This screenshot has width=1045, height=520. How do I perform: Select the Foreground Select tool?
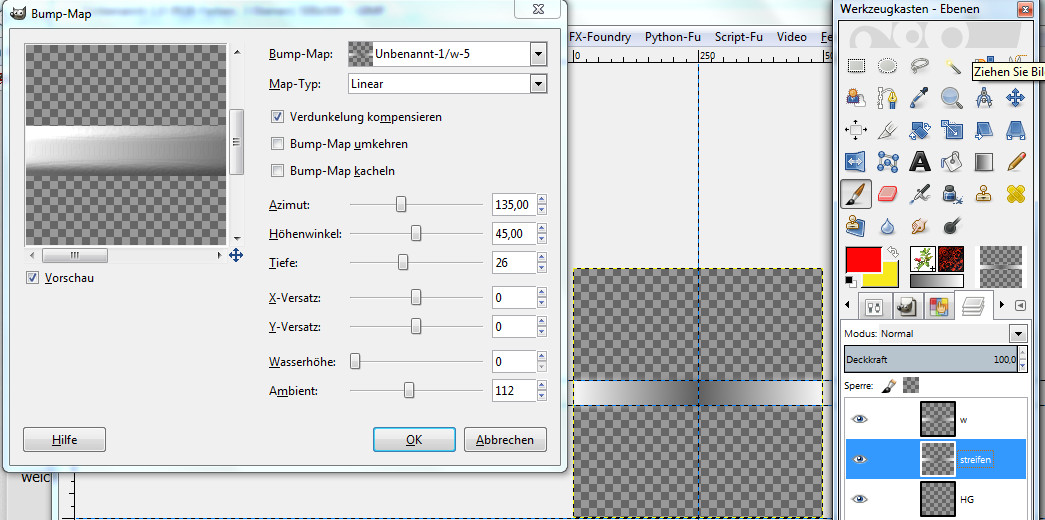(x=855, y=99)
